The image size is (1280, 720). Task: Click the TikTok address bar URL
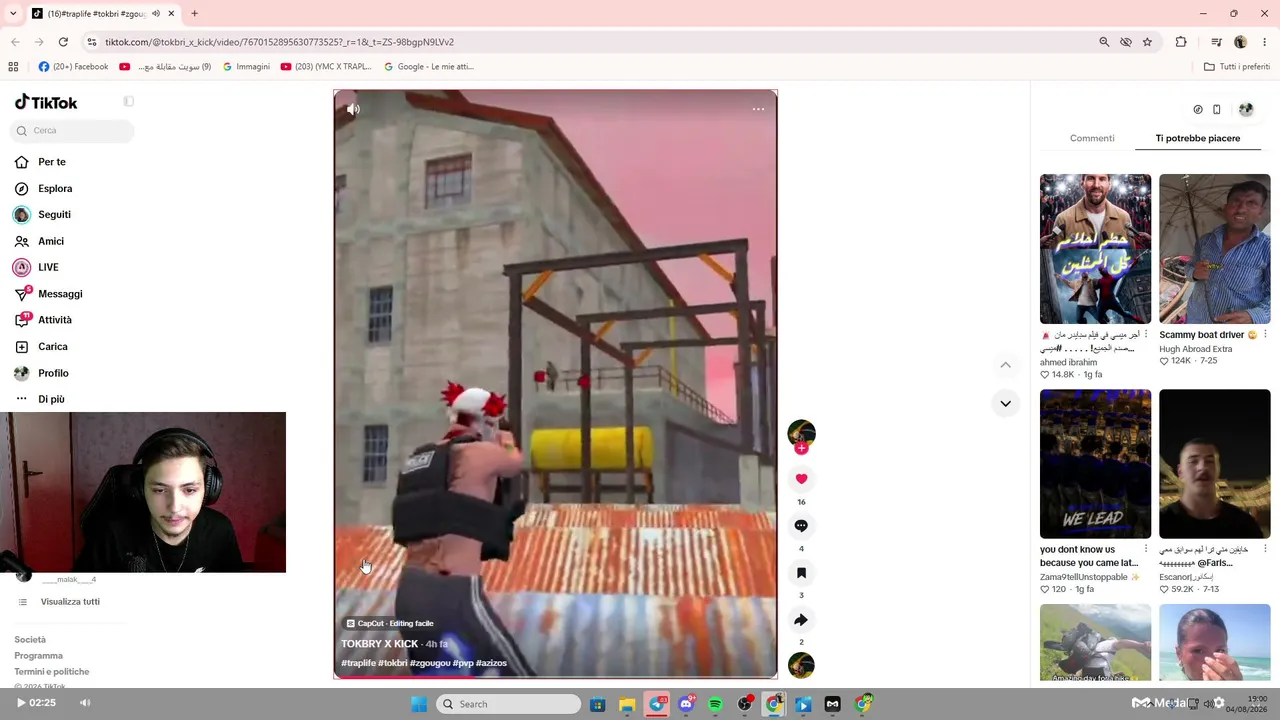coord(280,42)
